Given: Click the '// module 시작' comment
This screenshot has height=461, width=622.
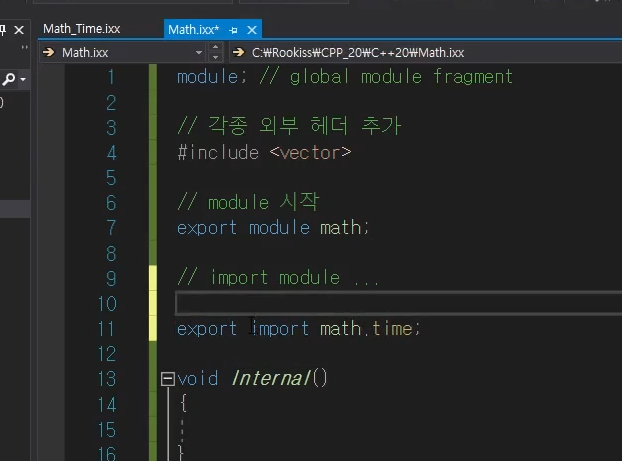Looking at the screenshot, I should [x=248, y=202].
